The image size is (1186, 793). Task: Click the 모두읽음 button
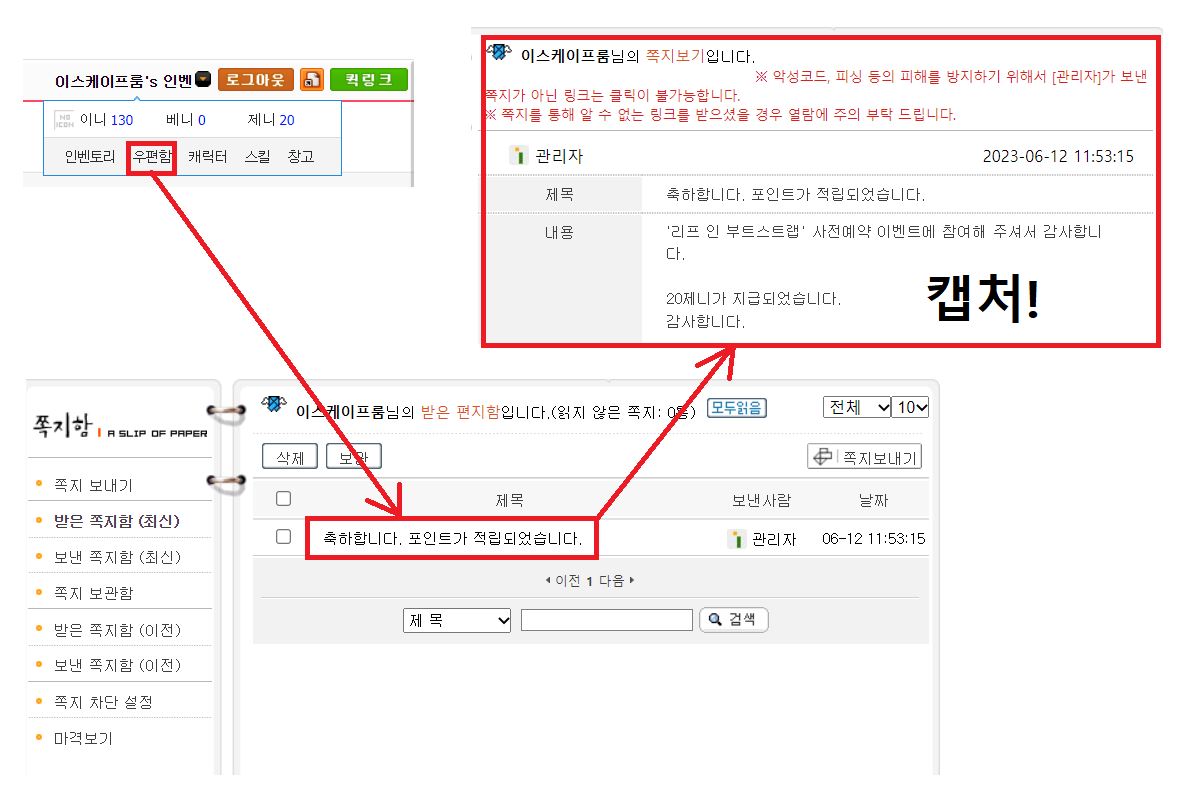tap(736, 407)
